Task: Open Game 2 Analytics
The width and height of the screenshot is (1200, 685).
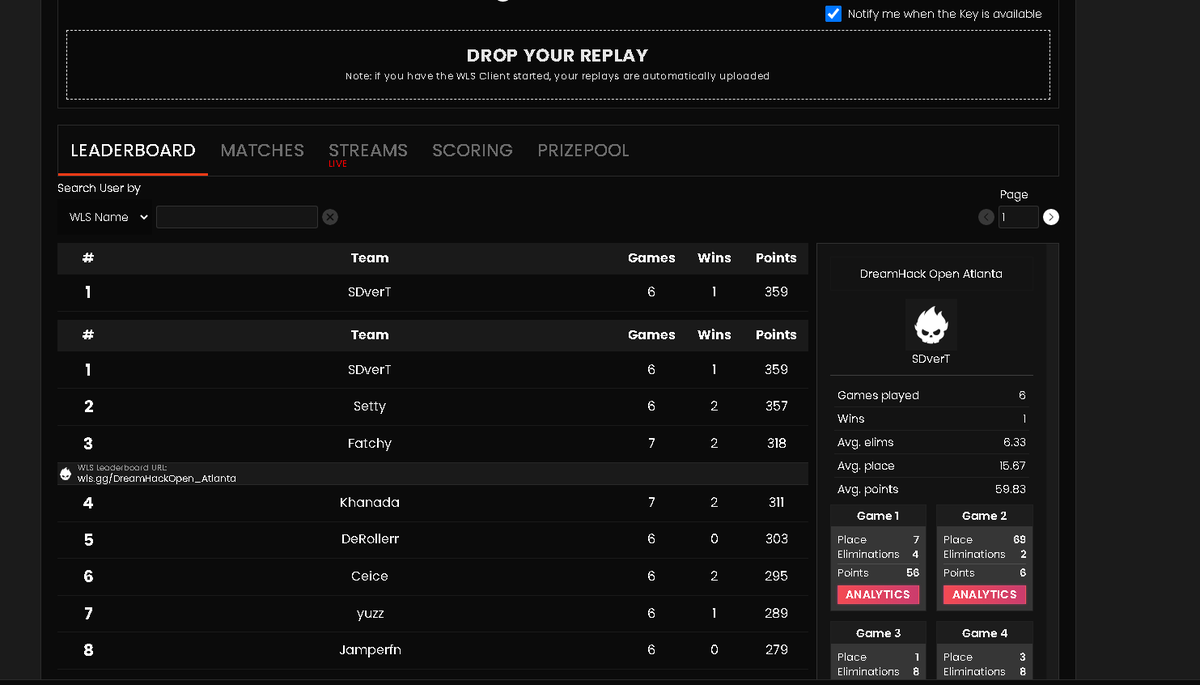Action: click(984, 594)
